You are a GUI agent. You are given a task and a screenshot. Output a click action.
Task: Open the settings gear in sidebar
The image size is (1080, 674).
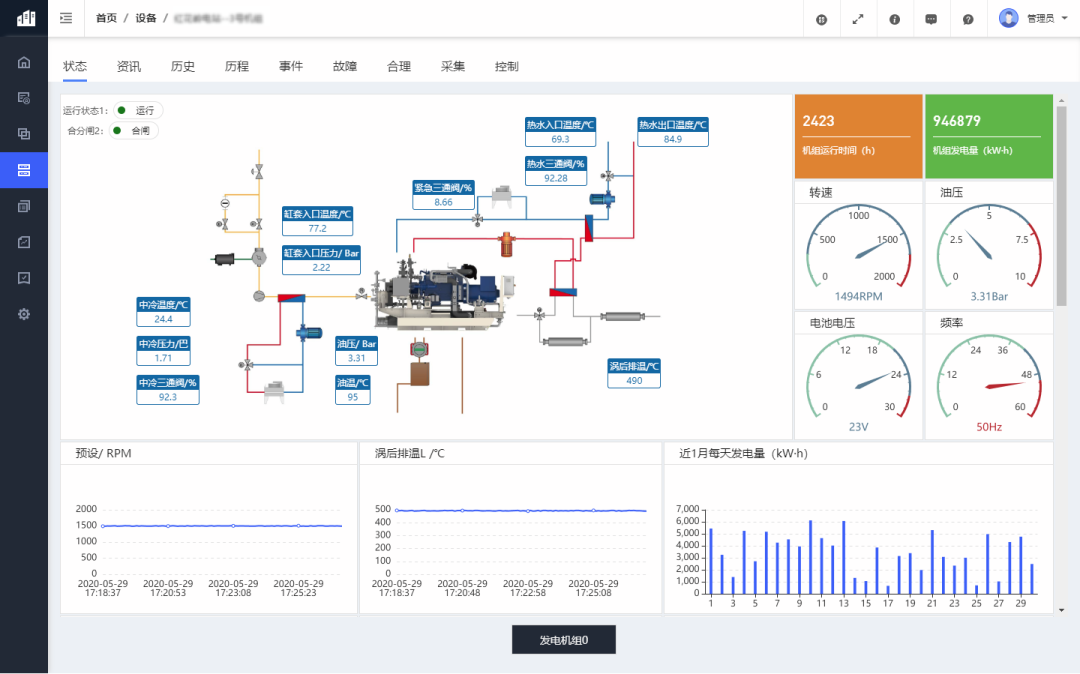click(x=24, y=313)
